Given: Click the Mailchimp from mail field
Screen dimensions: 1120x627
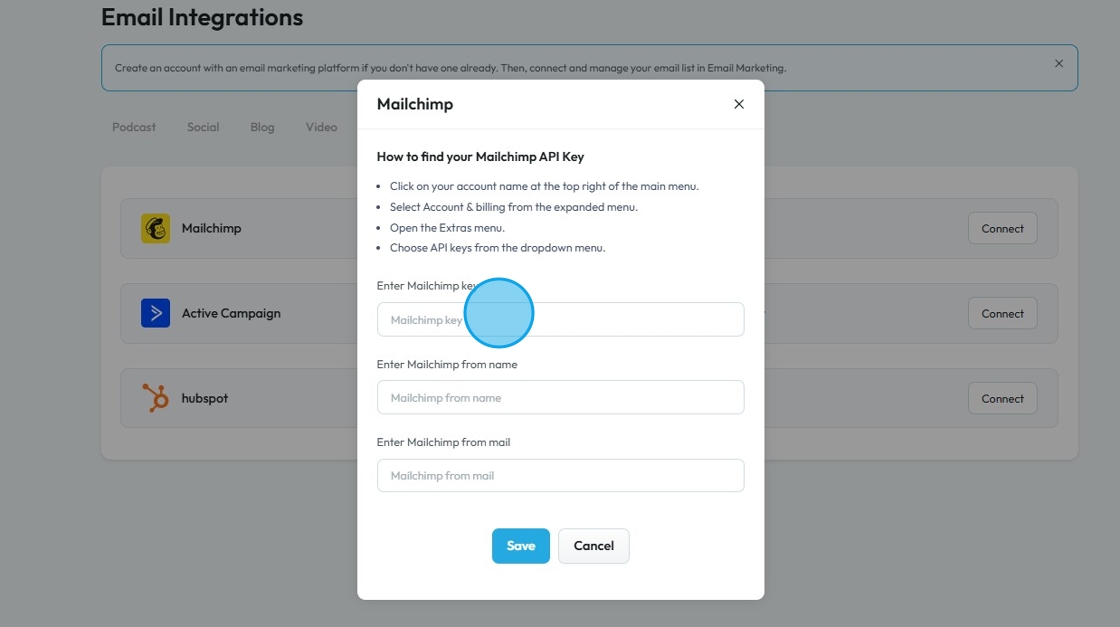Looking at the screenshot, I should click(x=560, y=476).
